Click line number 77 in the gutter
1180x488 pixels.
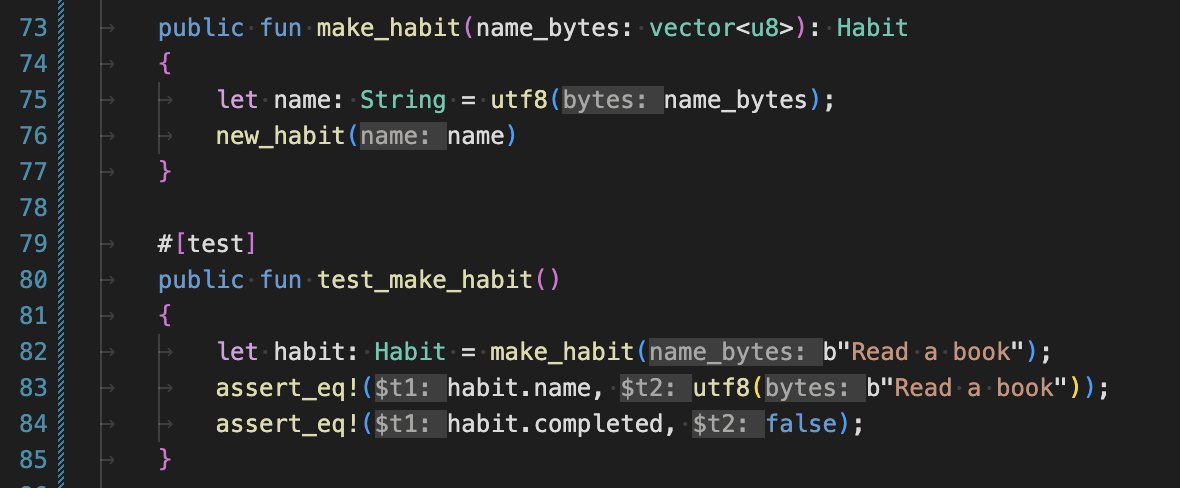pyautogui.click(x=32, y=172)
